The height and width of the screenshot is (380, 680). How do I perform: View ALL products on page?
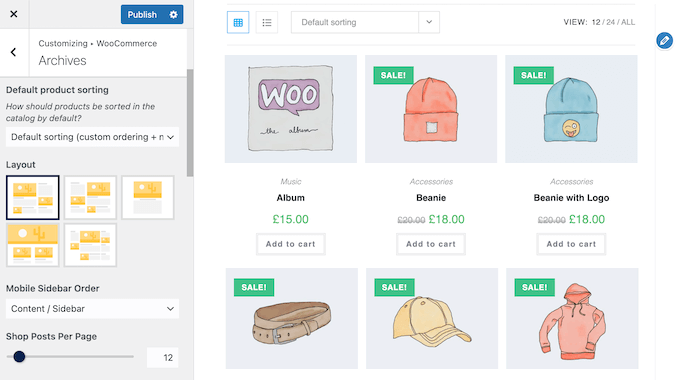[628, 22]
